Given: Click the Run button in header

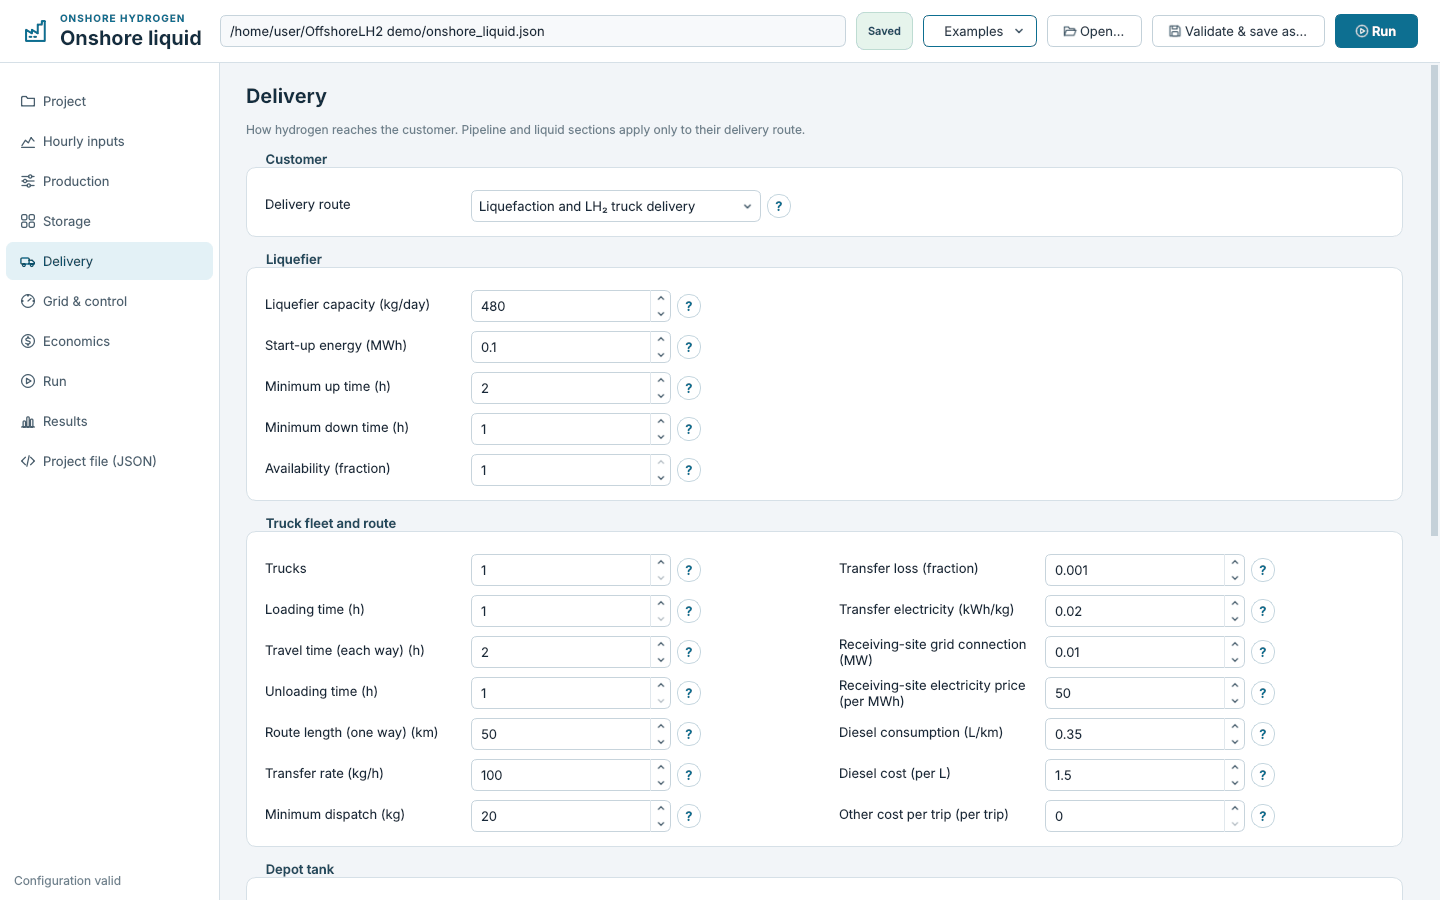Looking at the screenshot, I should (1376, 31).
